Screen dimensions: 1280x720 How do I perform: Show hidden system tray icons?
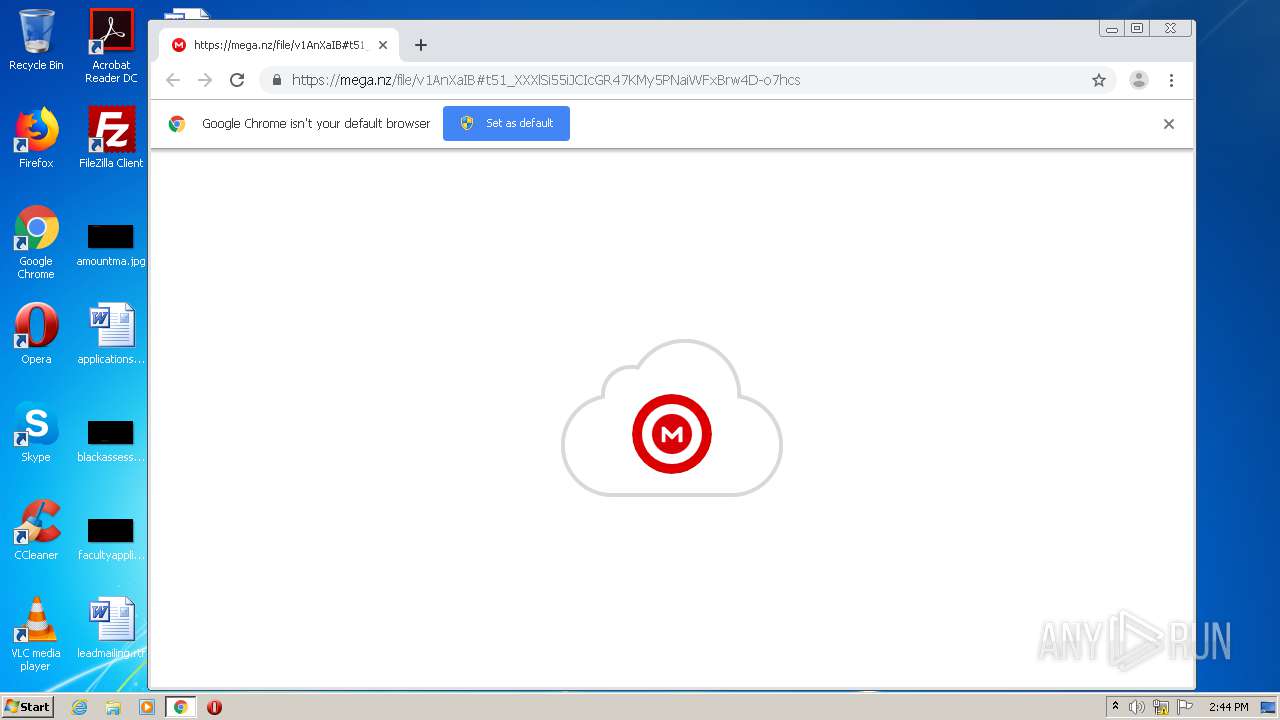pyautogui.click(x=1115, y=707)
